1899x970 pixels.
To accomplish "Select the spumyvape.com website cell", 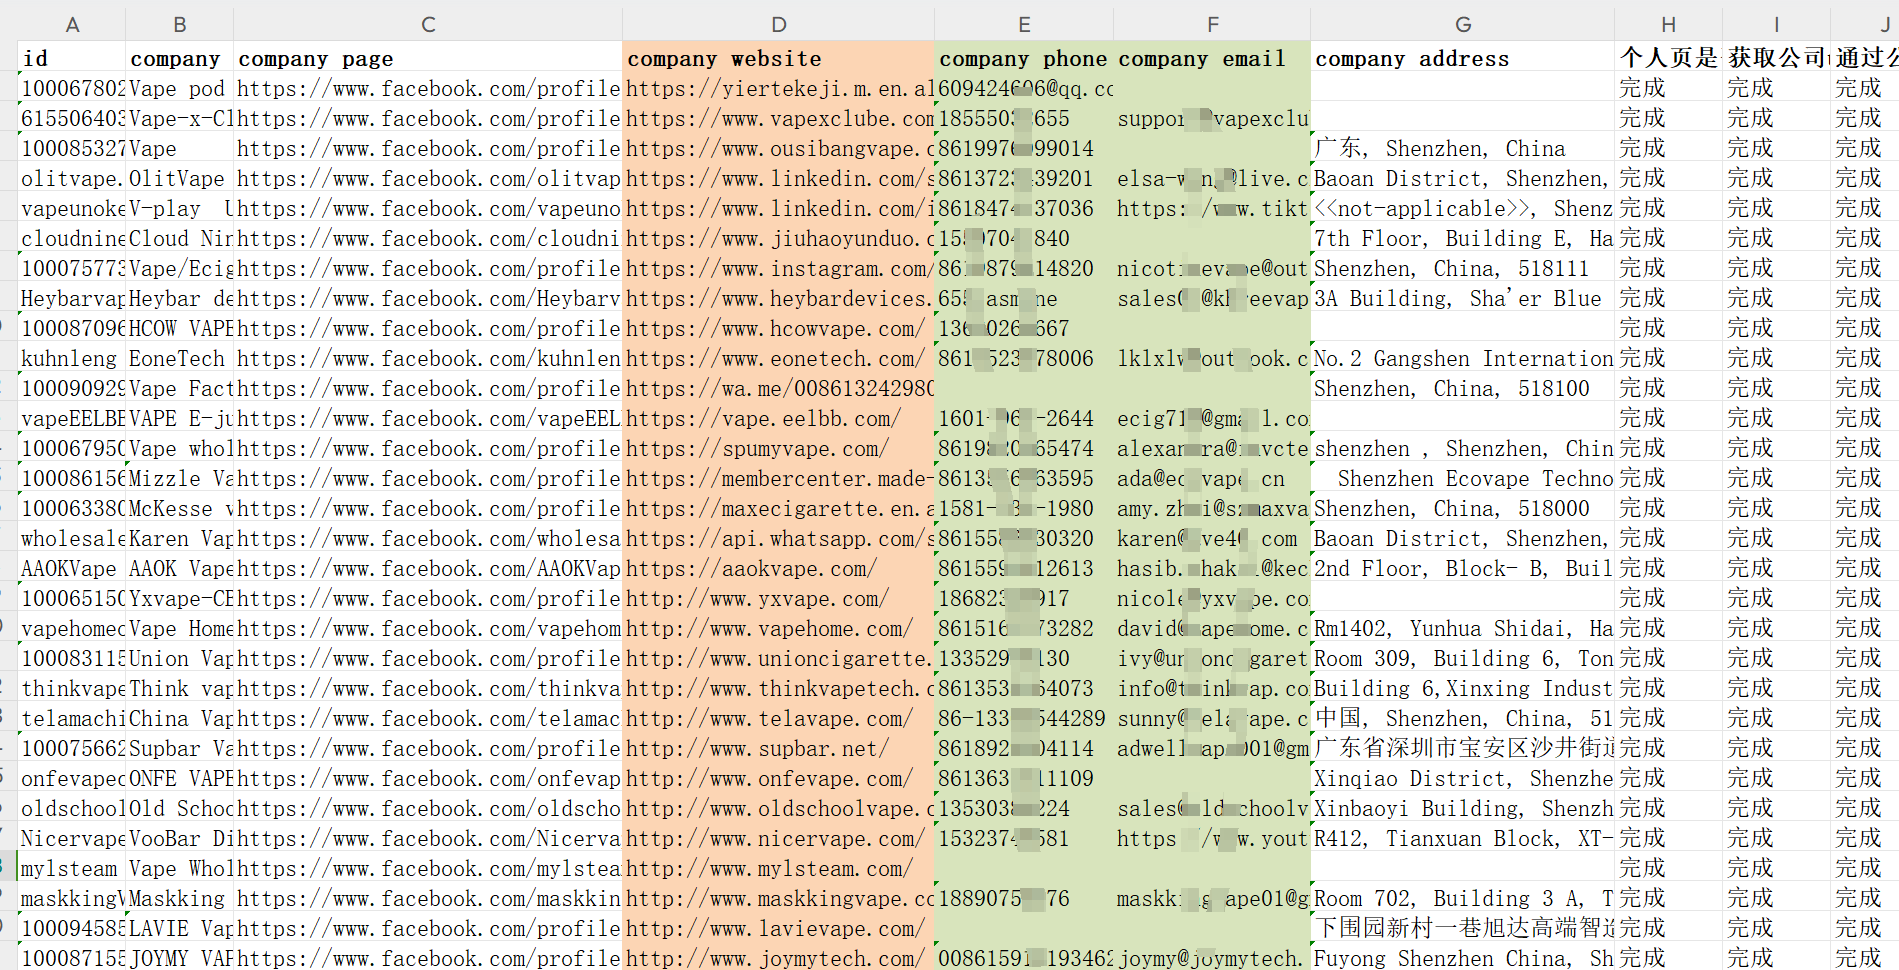I will (779, 448).
